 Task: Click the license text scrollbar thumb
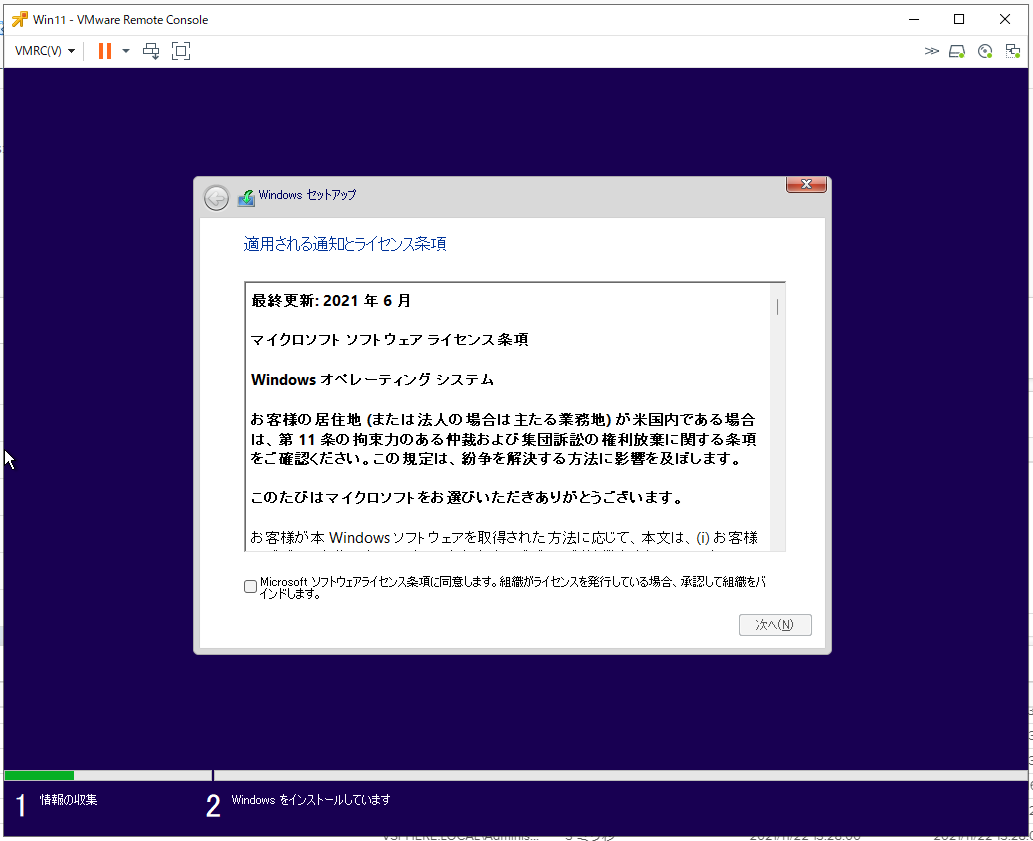pyautogui.click(x=777, y=306)
